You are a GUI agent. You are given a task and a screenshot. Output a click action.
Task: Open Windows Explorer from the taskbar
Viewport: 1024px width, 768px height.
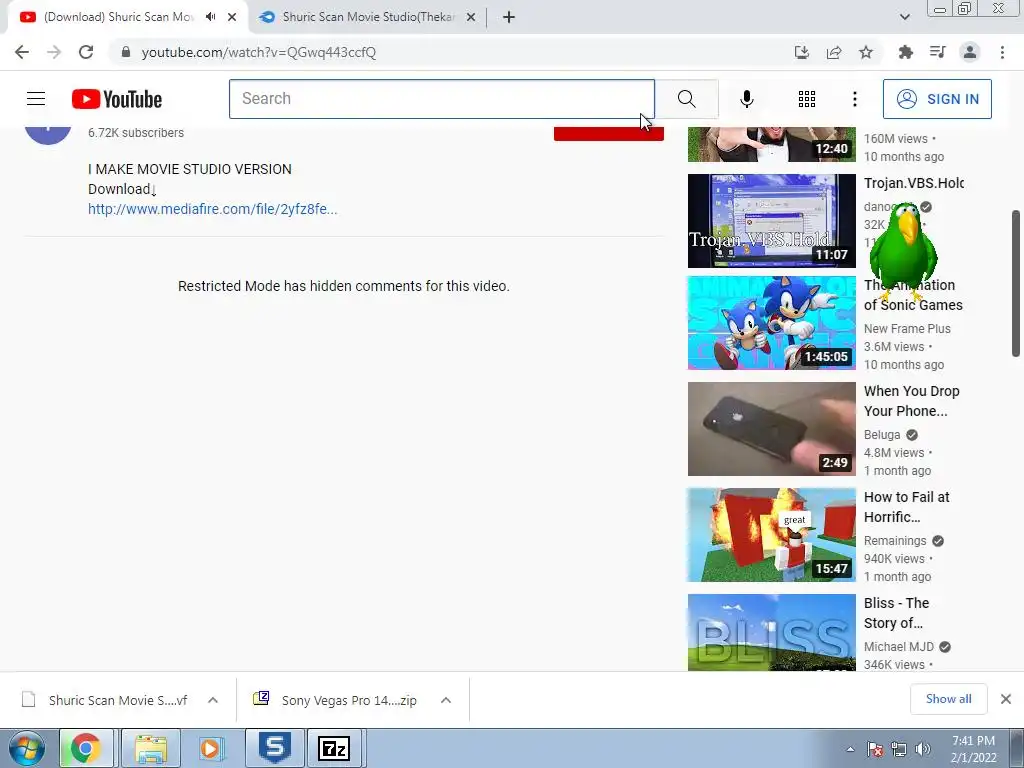pyautogui.click(x=151, y=748)
